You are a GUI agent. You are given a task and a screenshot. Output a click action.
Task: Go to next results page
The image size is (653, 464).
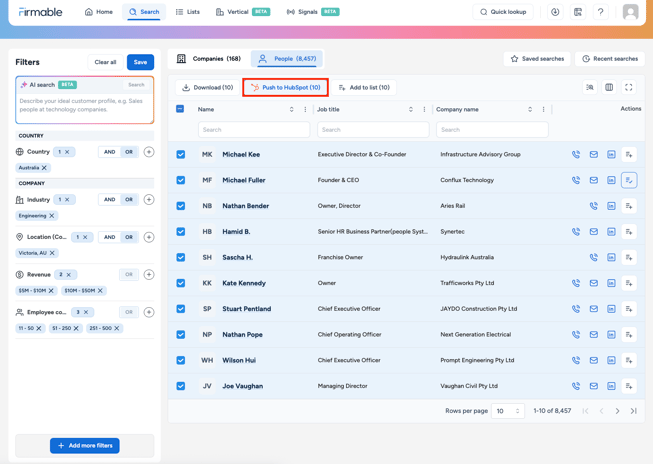tap(617, 411)
